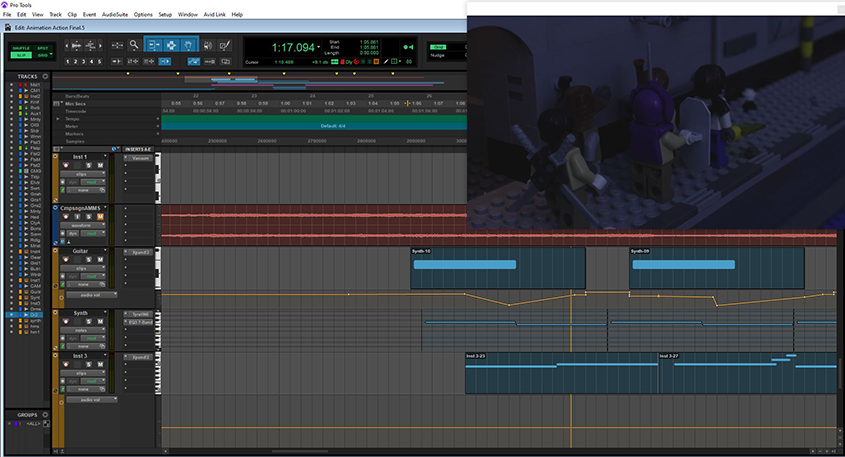845x457 pixels.
Task: Solo the Synth track
Action: pyautogui.click(x=90, y=321)
